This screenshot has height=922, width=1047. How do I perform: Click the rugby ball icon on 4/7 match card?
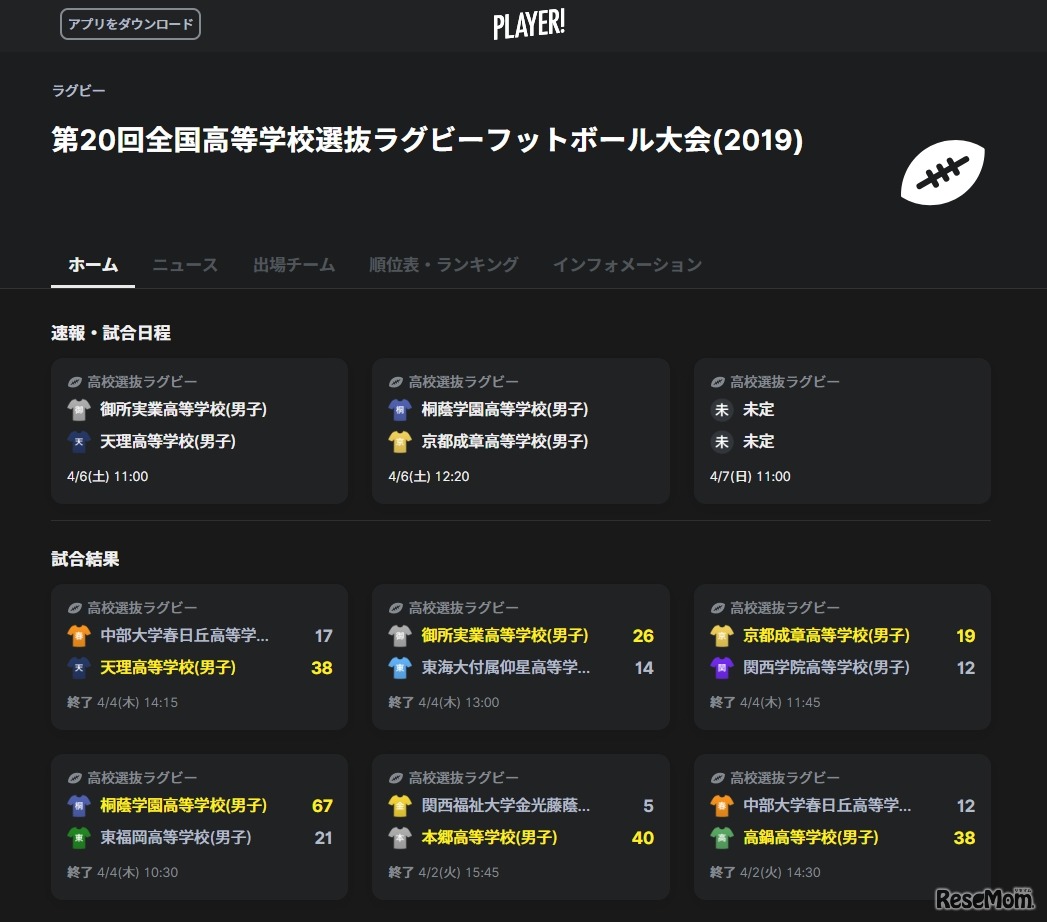pos(718,381)
